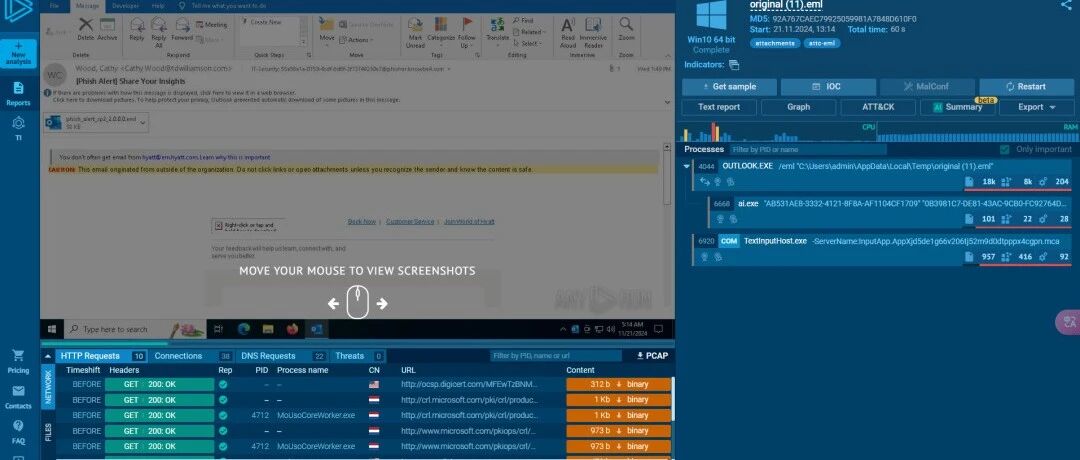Screen dimensions: 1080x460
Task: Copy indicators using the Indicators icon
Action: (734, 65)
